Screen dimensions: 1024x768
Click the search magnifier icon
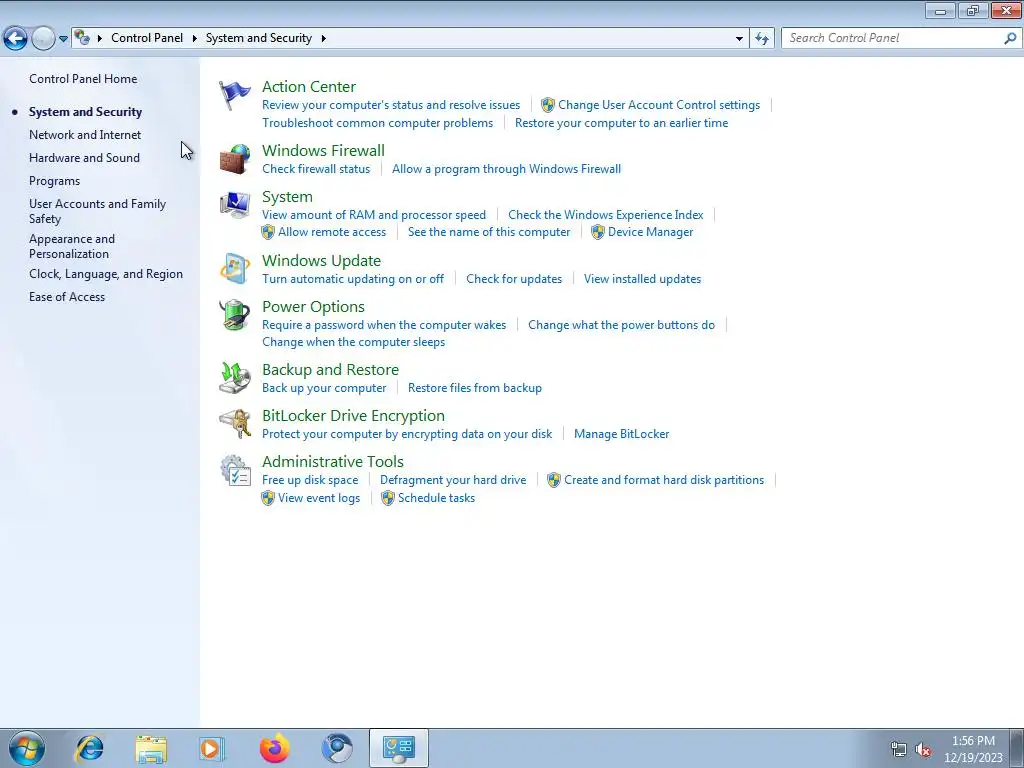point(1010,38)
